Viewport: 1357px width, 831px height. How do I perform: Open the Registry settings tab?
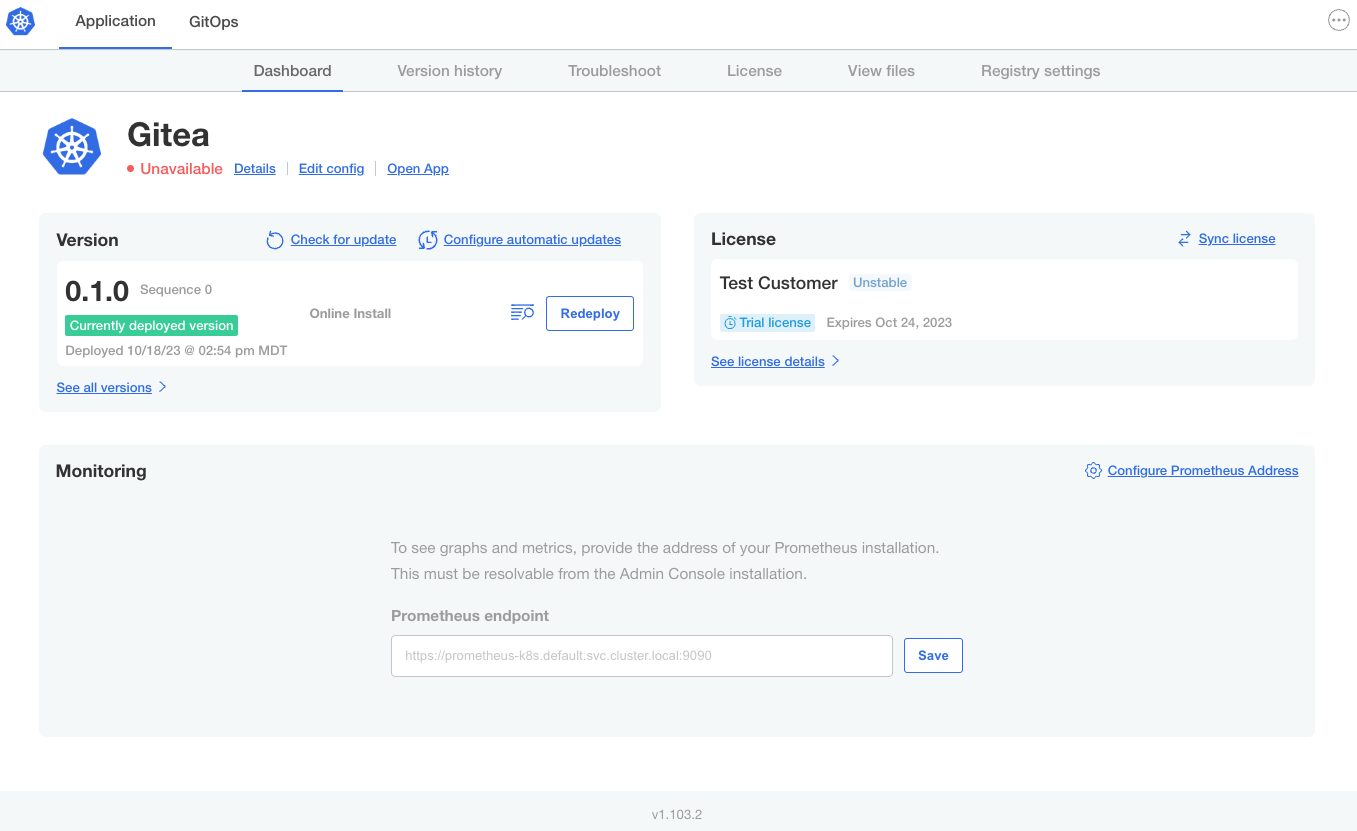(1040, 70)
